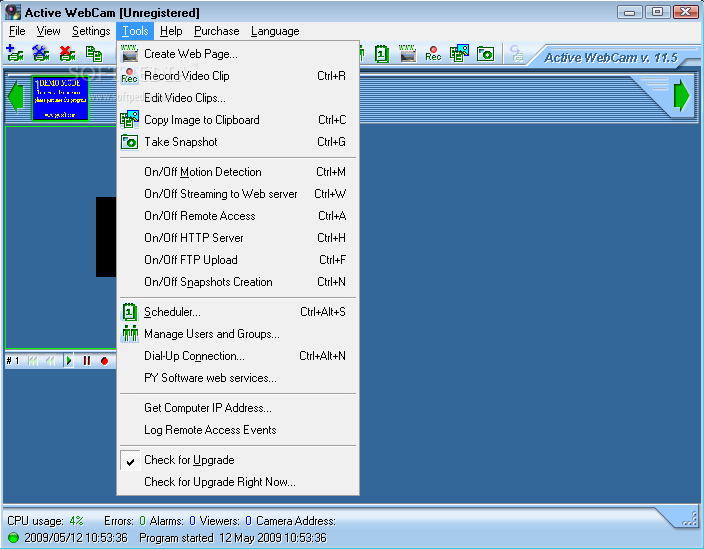Click the CPU usage 4% readout
This screenshot has width=704, height=549.
pos(45,521)
